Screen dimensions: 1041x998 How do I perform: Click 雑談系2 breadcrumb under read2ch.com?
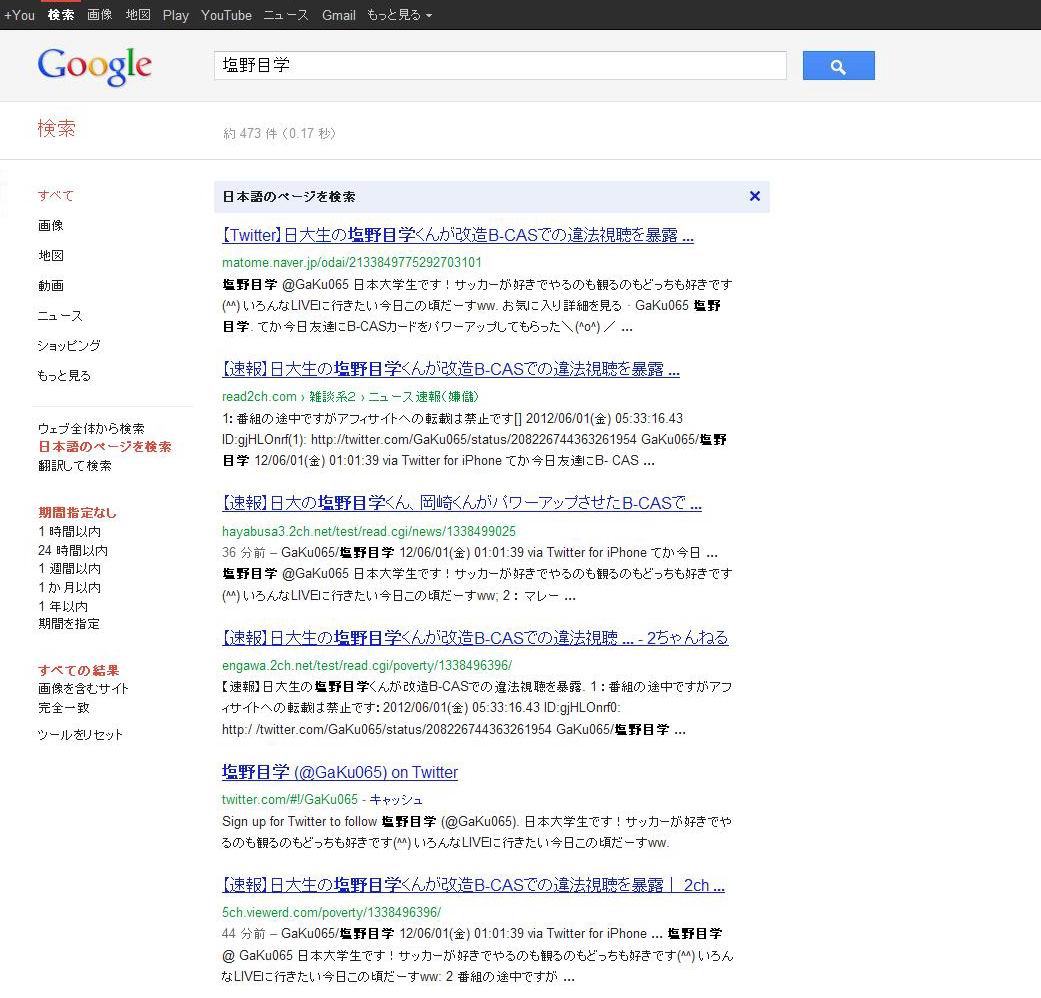click(332, 396)
